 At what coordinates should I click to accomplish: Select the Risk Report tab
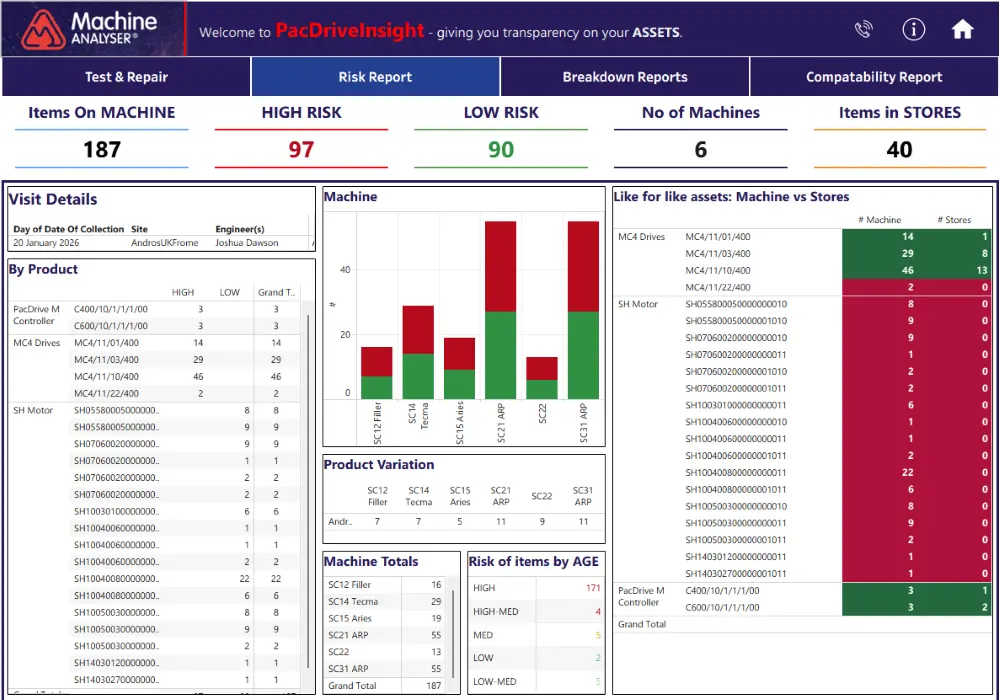[375, 77]
